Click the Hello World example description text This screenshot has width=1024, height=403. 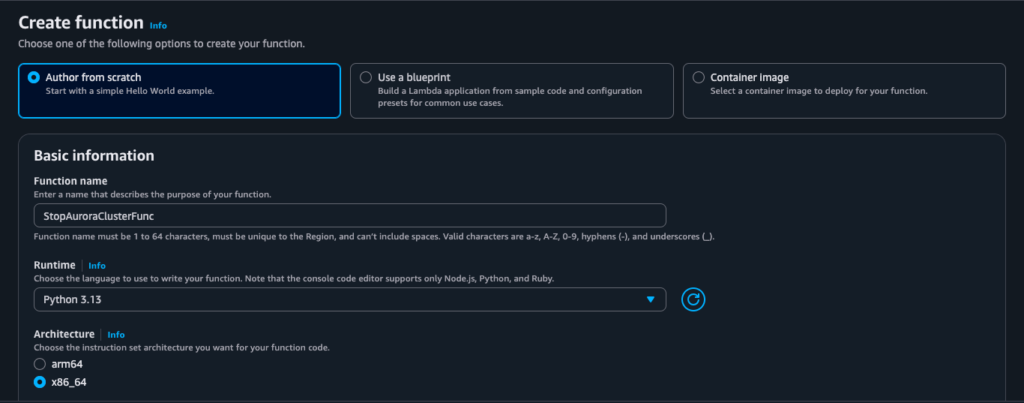click(x=130, y=91)
